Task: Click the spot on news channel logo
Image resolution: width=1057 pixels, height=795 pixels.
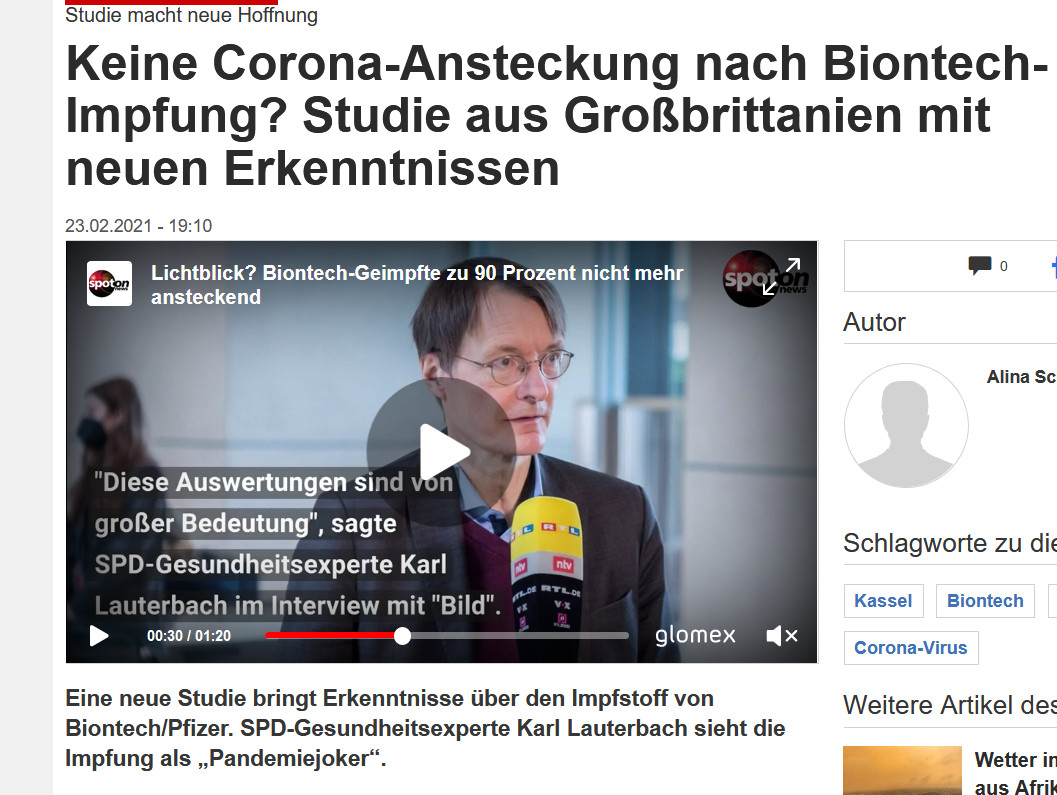Action: (109, 284)
